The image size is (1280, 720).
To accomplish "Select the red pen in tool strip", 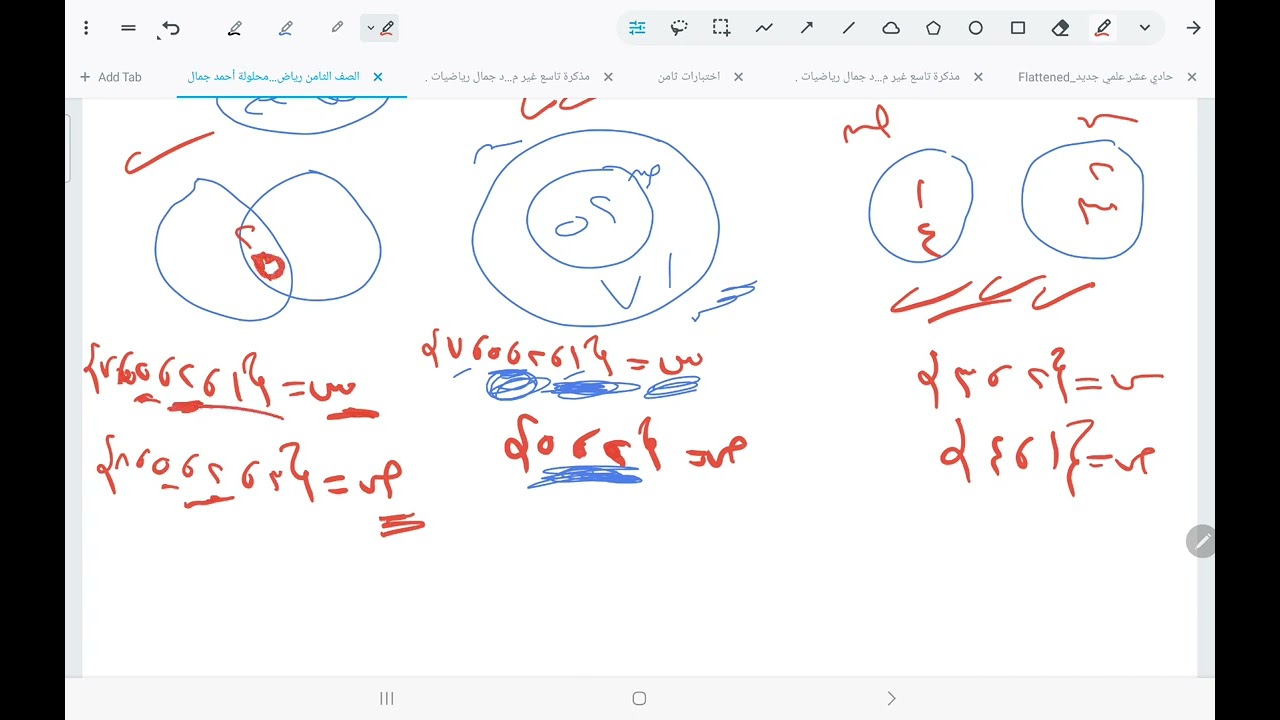I will point(1103,28).
